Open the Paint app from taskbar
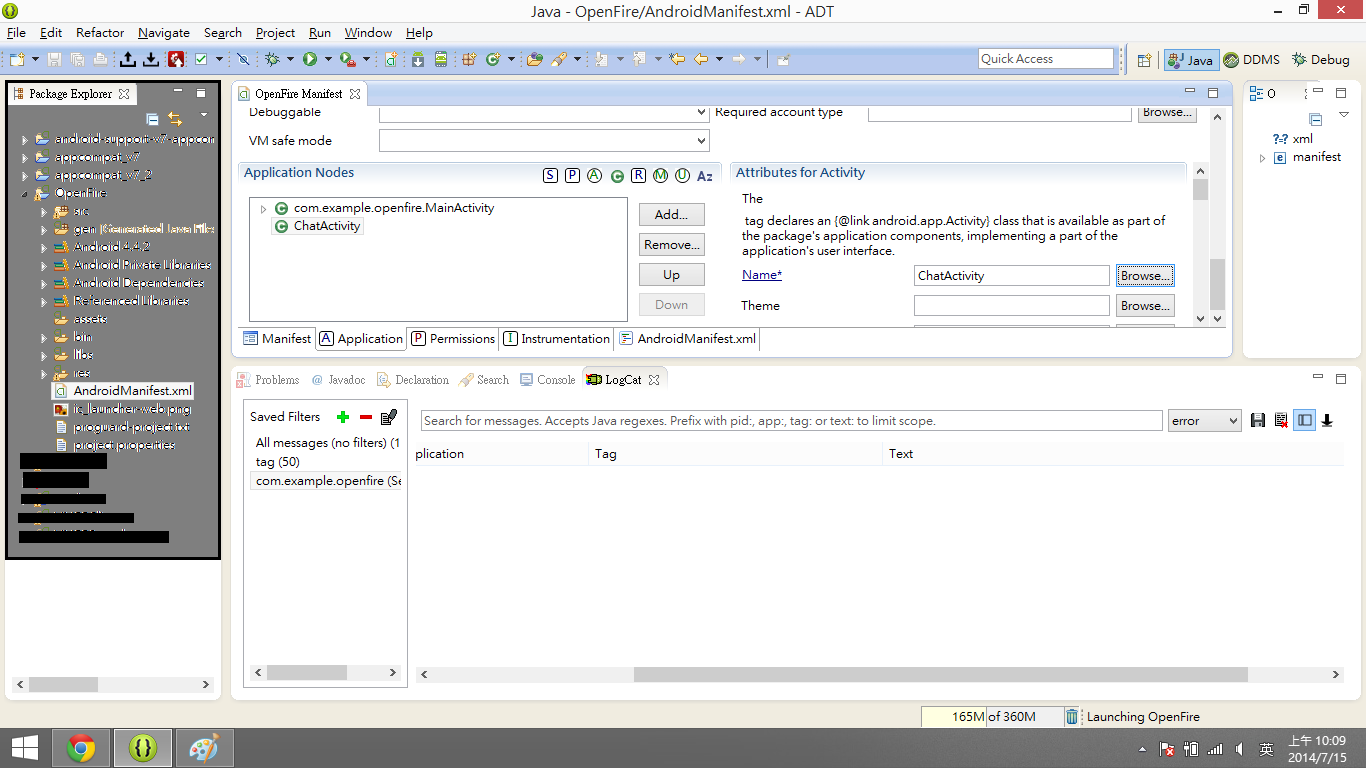1366x768 pixels. pyautogui.click(x=204, y=748)
